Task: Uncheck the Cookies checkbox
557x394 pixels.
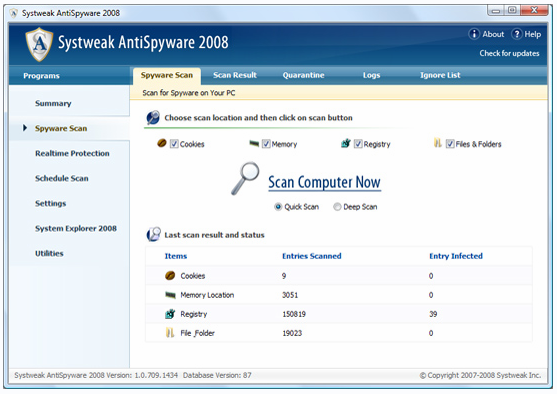Action: coord(174,144)
